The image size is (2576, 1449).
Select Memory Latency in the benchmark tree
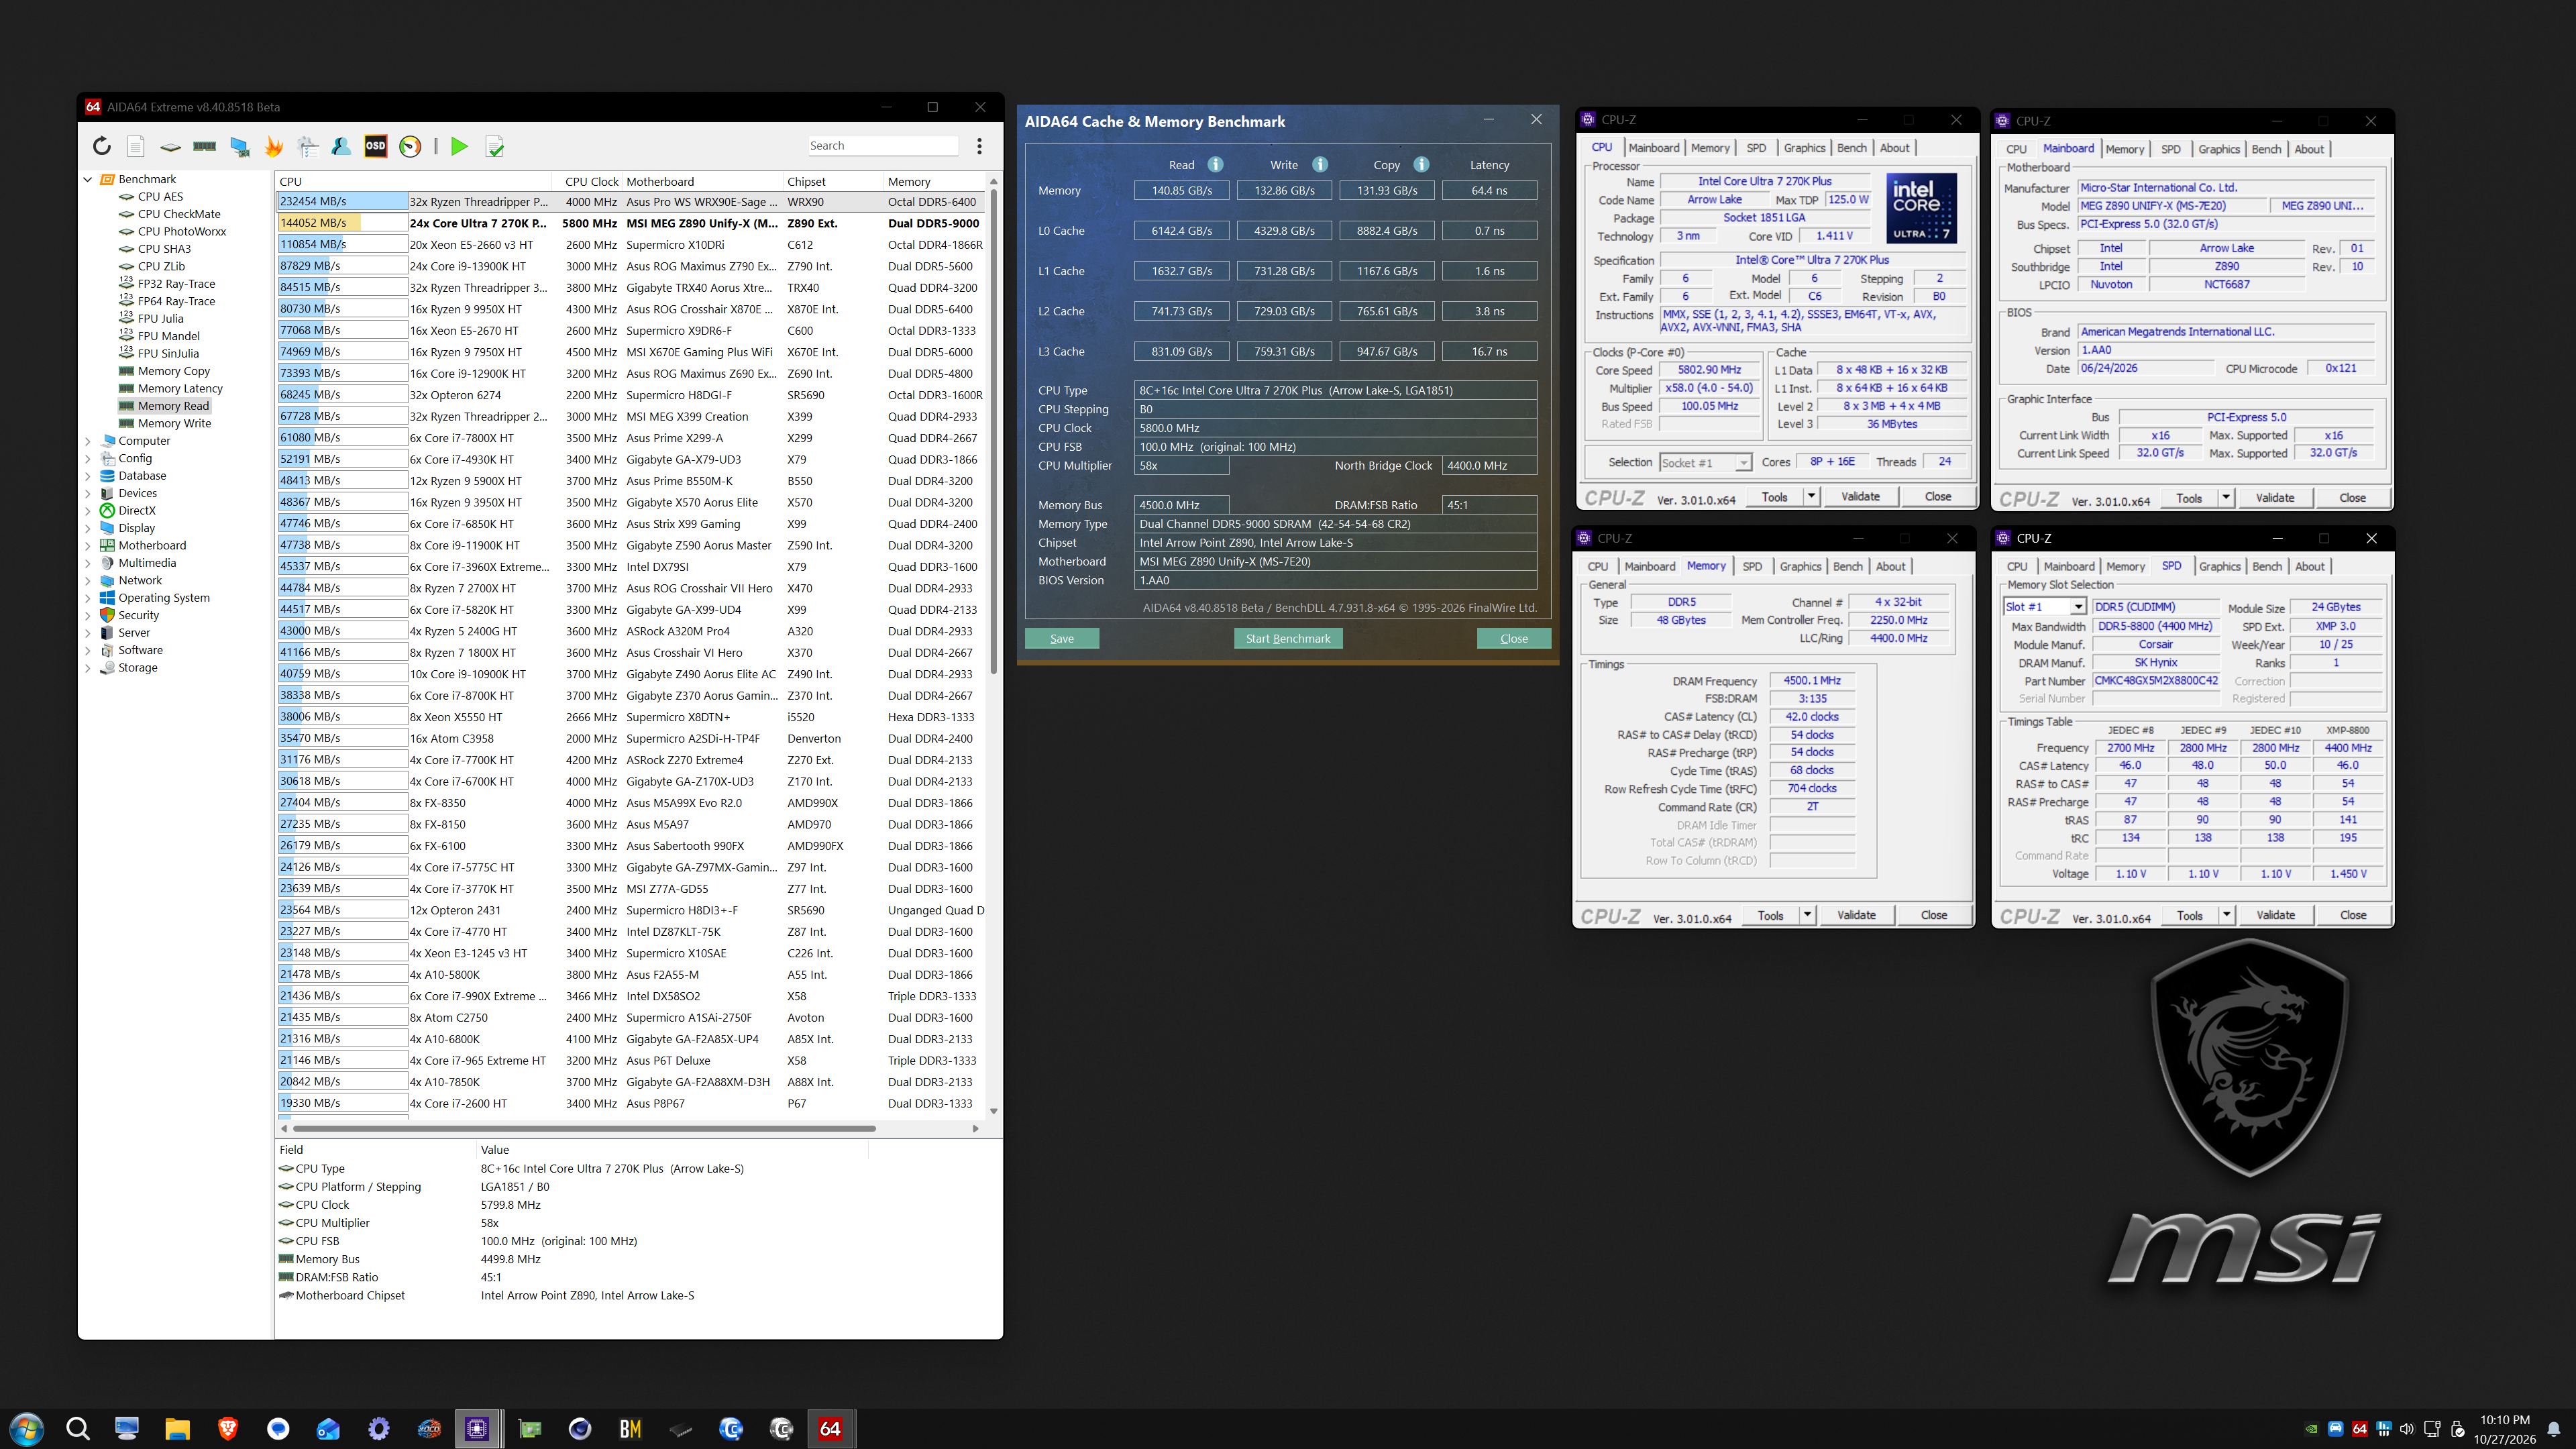pos(180,388)
